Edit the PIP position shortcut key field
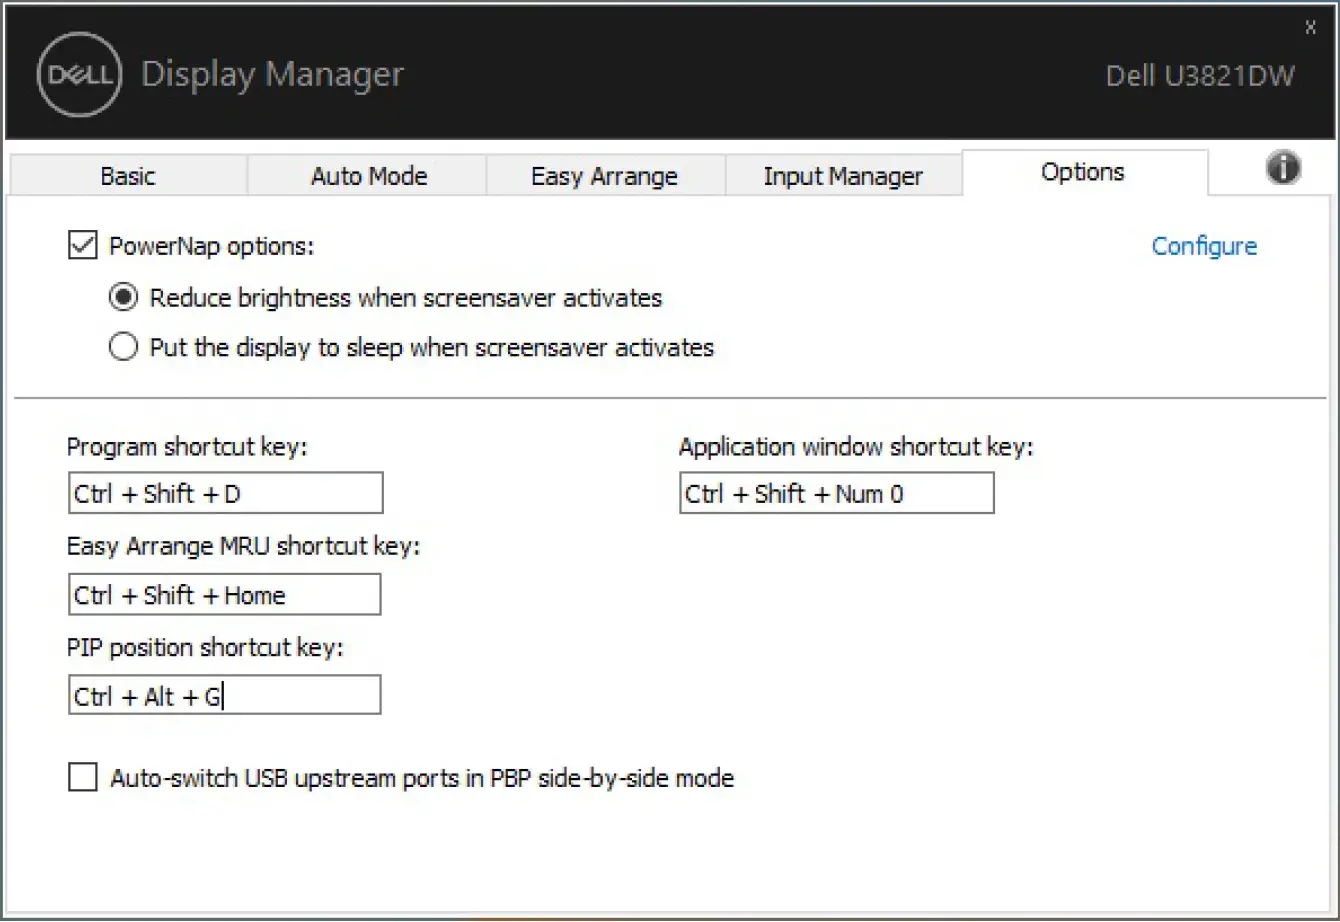The height and width of the screenshot is (922, 1340). click(224, 694)
